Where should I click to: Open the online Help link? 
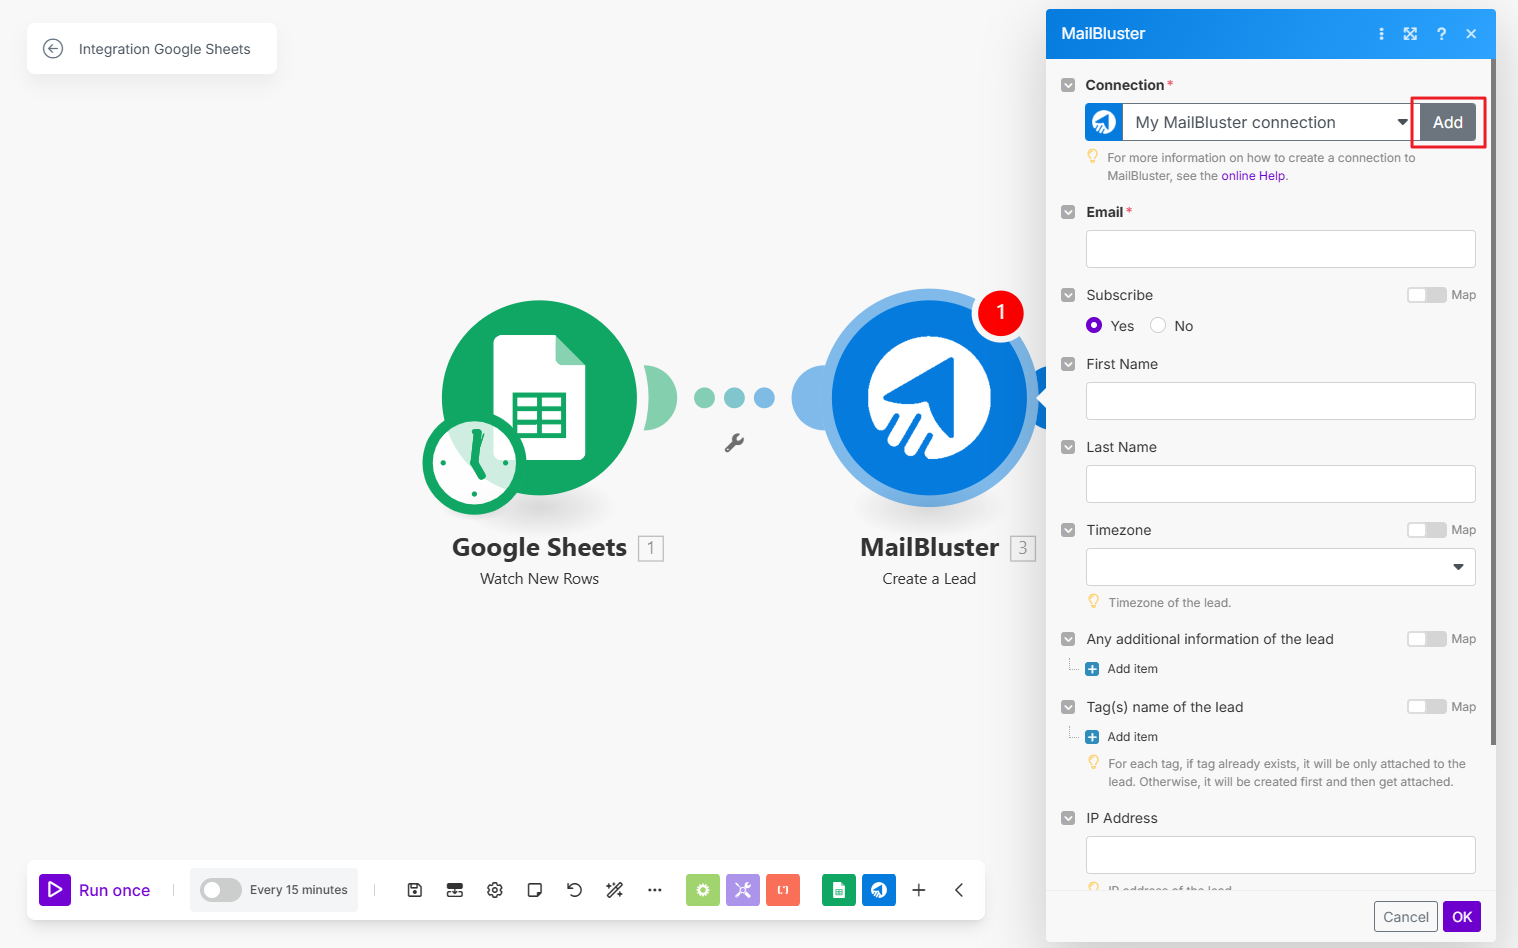tap(1253, 176)
